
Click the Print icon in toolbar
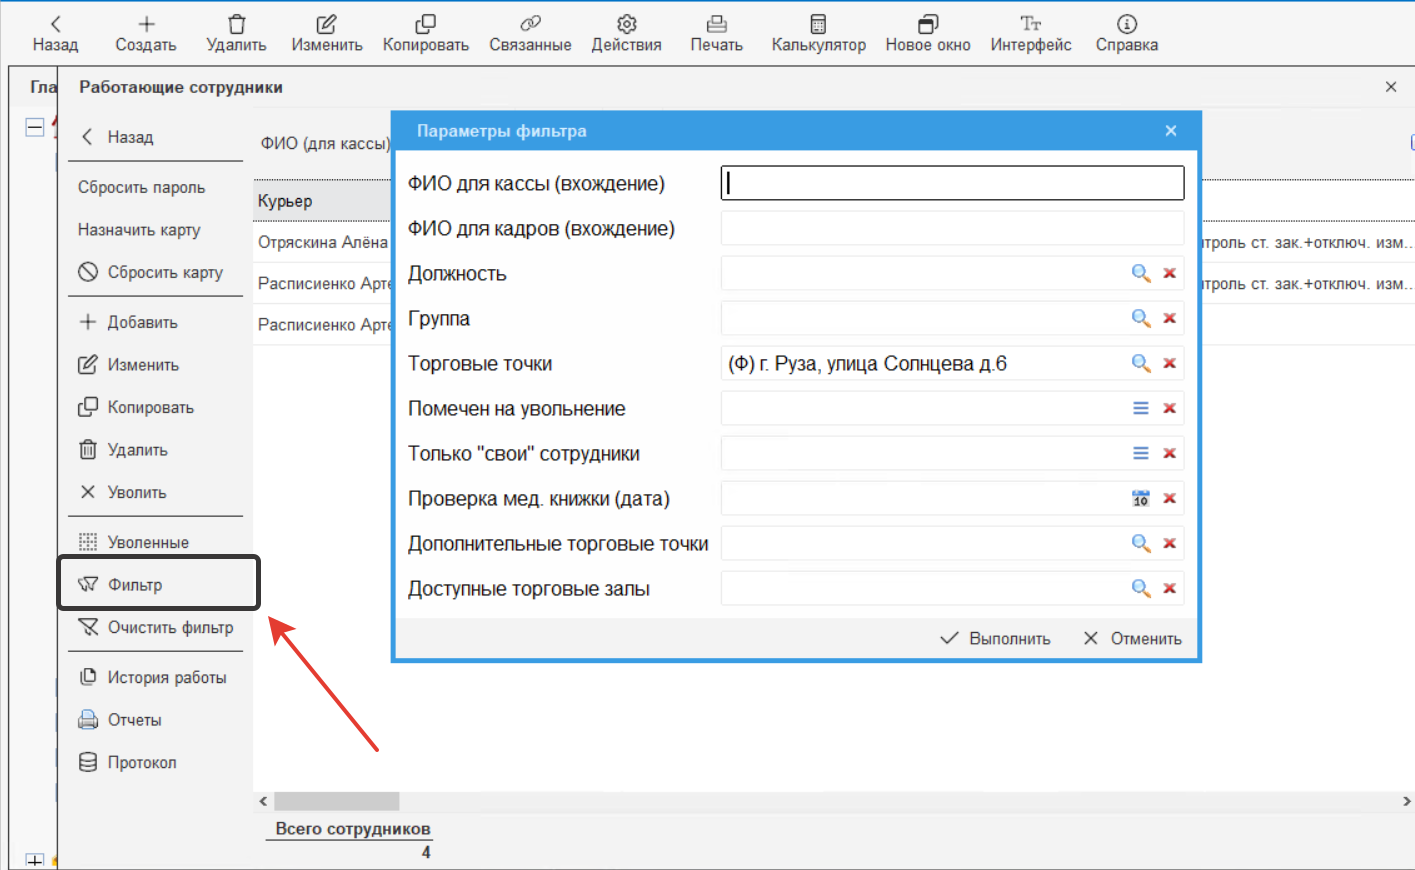coord(716,33)
